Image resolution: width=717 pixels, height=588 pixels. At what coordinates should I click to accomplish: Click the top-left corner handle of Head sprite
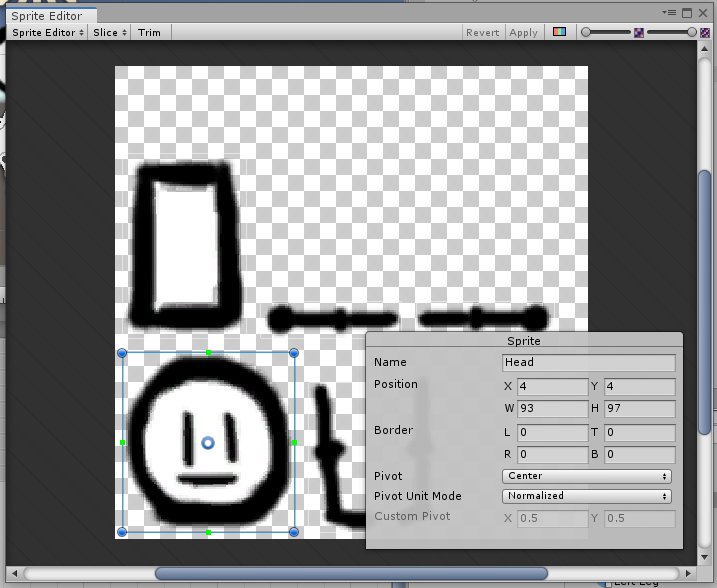(x=122, y=353)
